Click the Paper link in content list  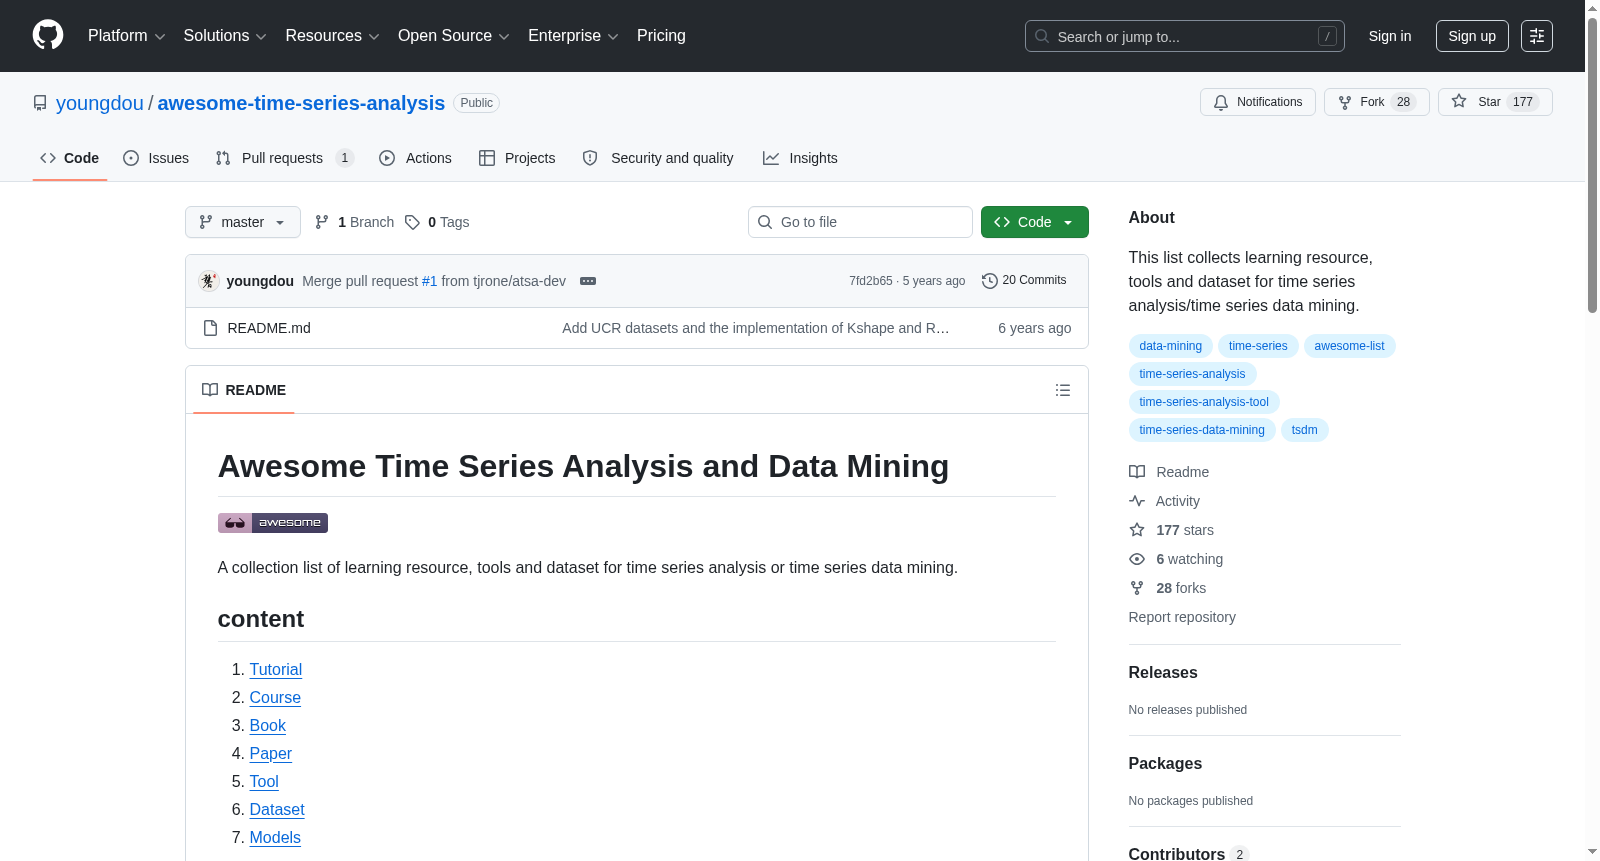pos(271,754)
